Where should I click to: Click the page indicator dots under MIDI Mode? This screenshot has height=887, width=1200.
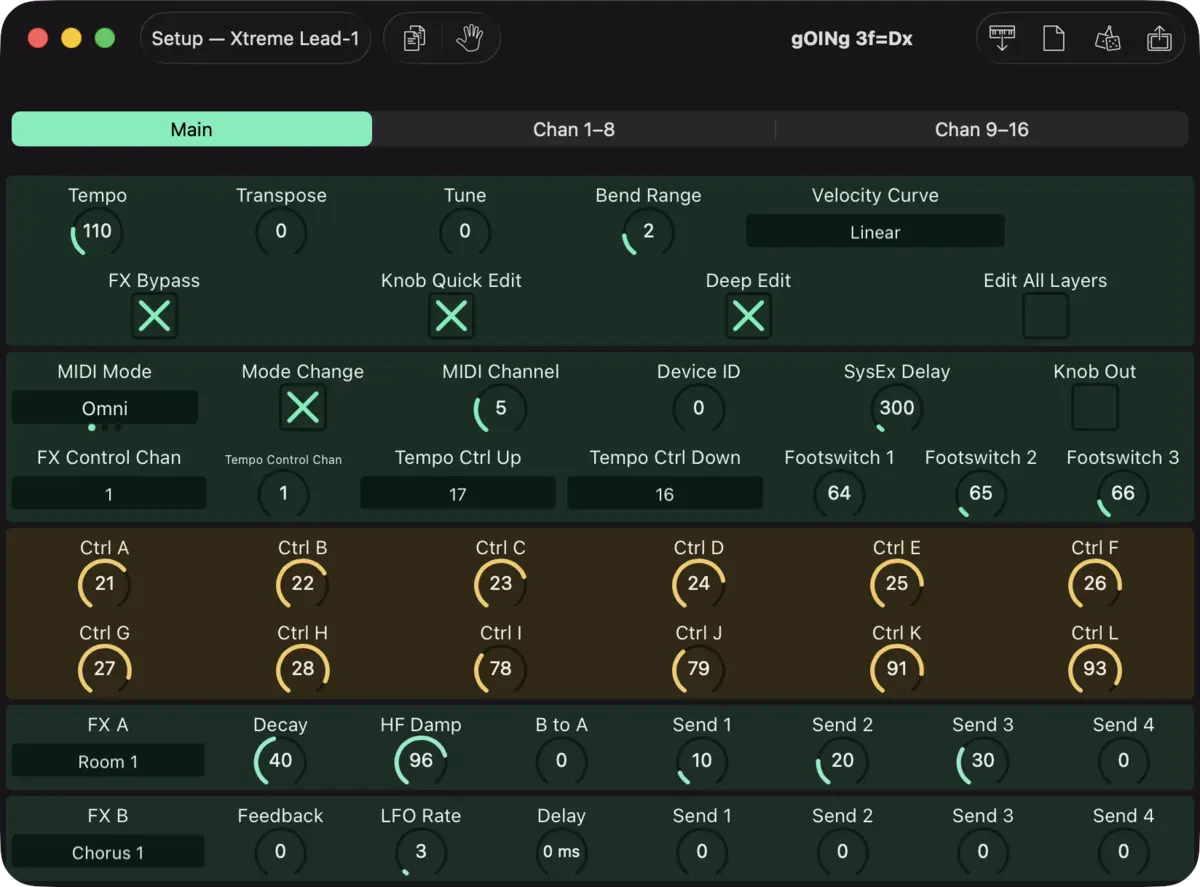tap(105, 428)
